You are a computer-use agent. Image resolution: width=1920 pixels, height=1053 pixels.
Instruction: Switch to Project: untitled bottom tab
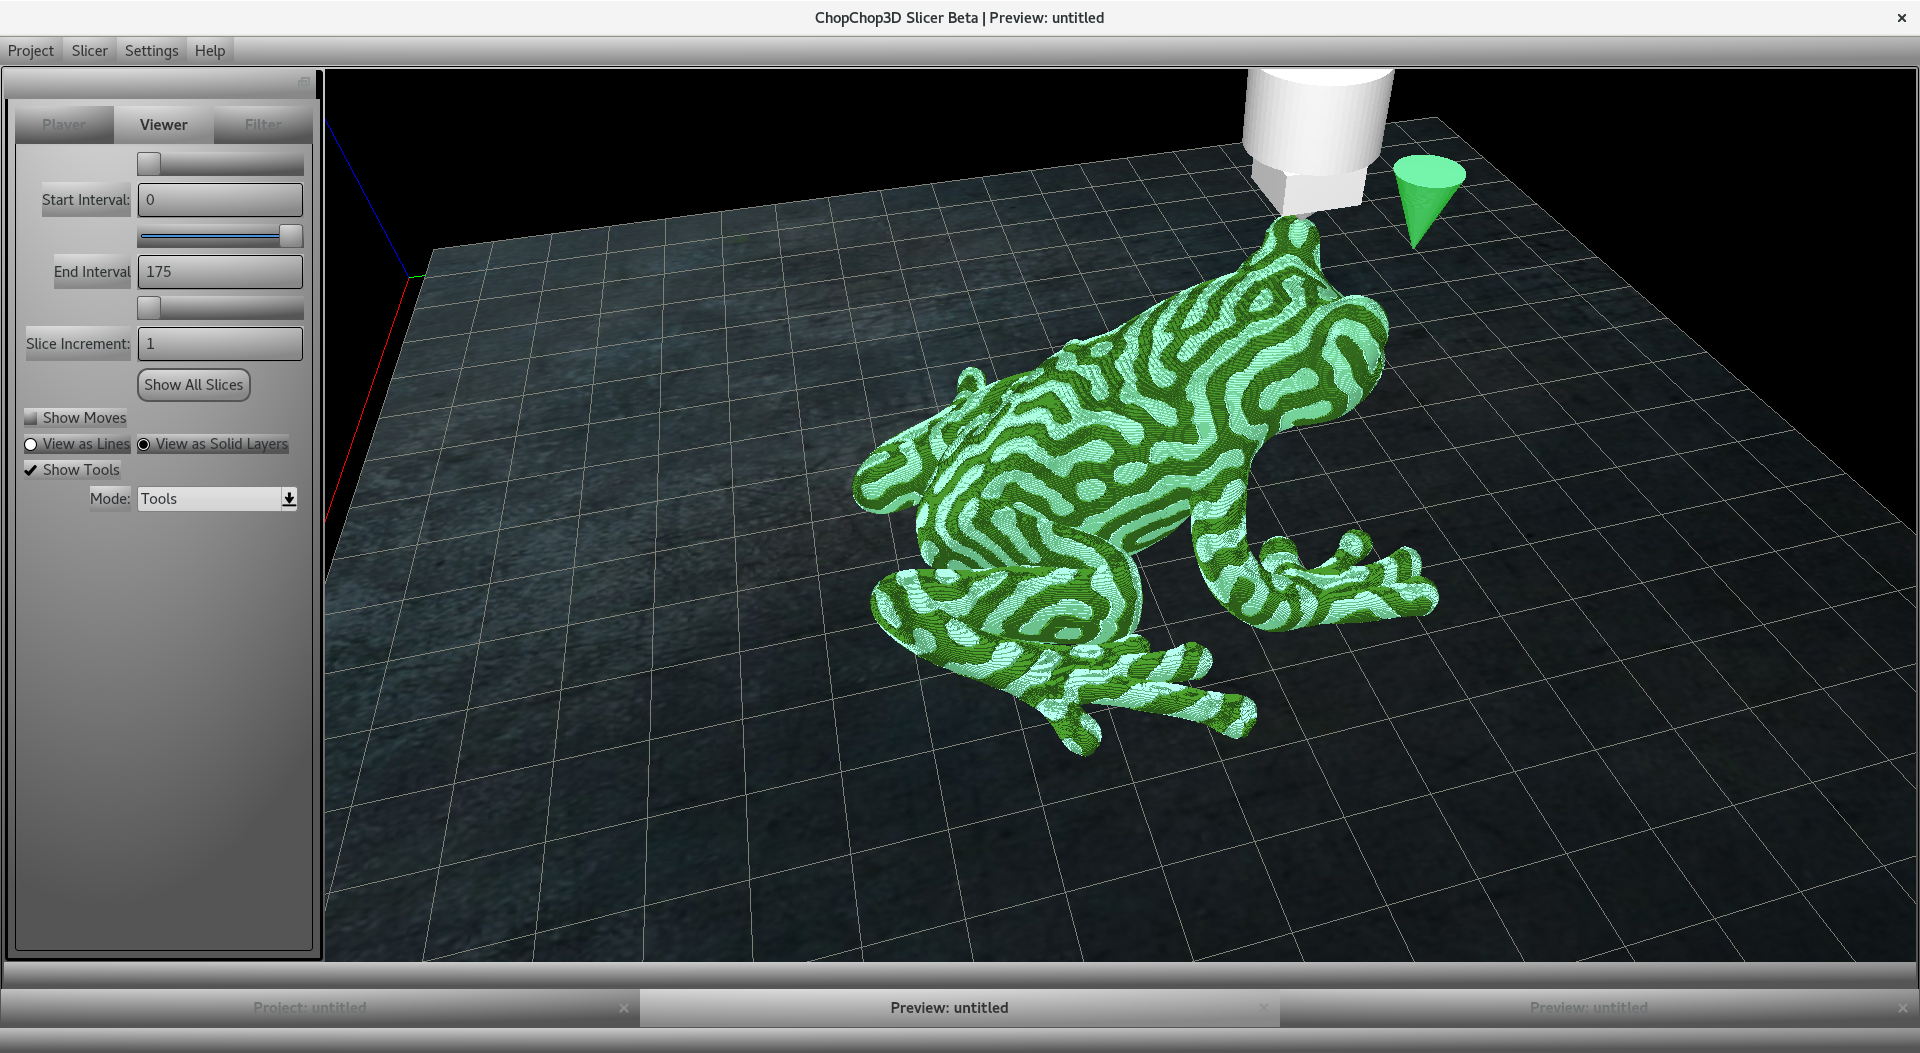[x=310, y=1008]
